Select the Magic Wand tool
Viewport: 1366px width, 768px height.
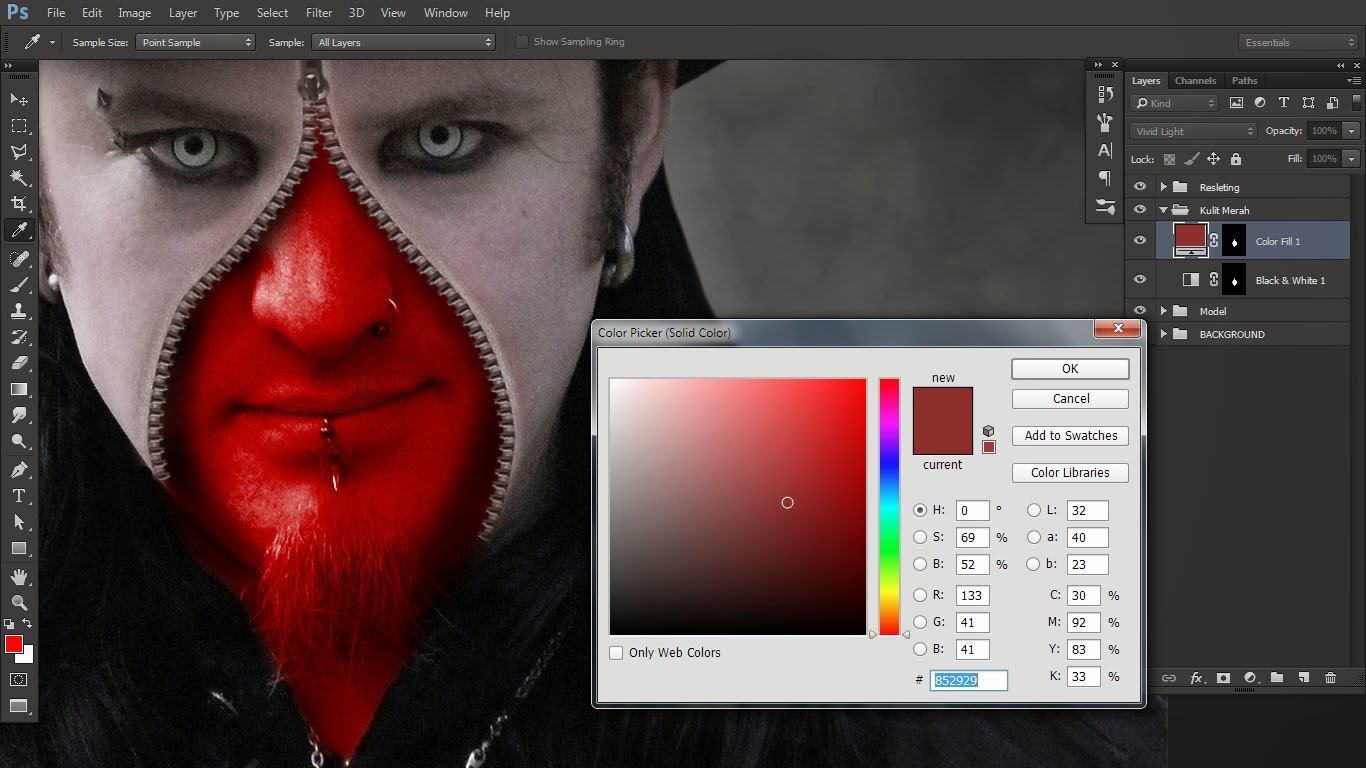[x=19, y=178]
